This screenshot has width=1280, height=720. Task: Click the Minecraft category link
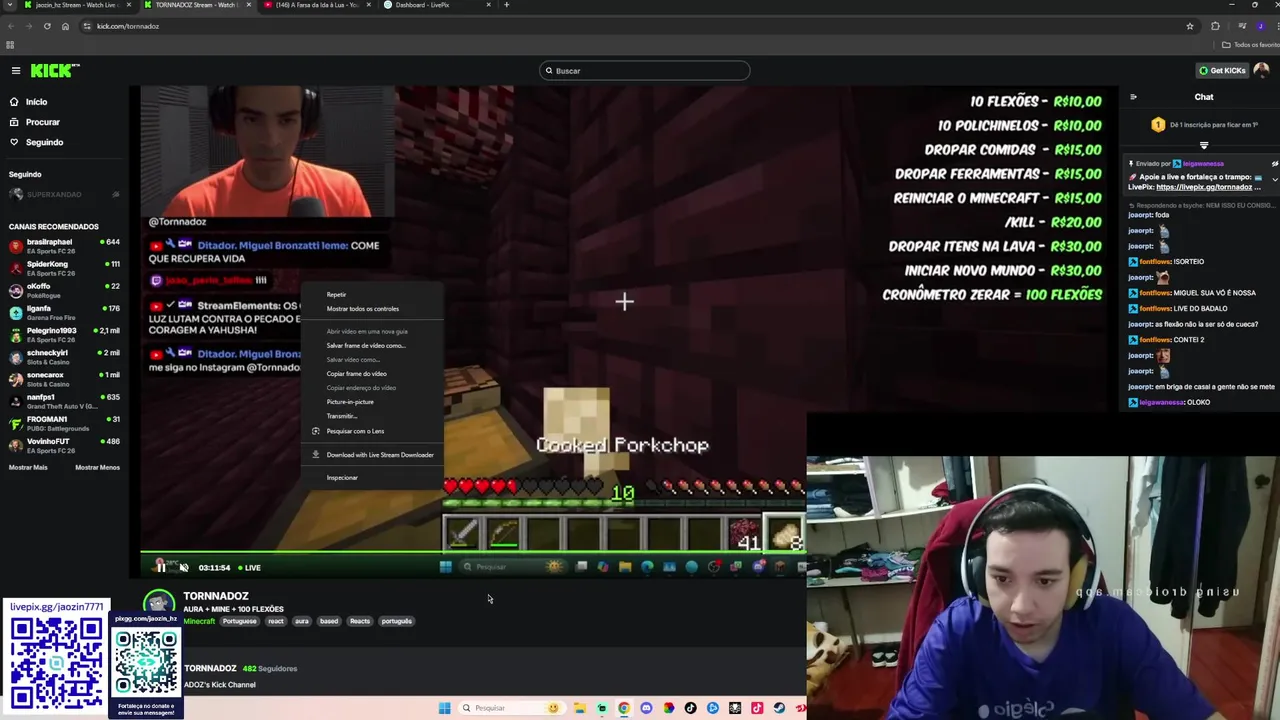(x=199, y=621)
